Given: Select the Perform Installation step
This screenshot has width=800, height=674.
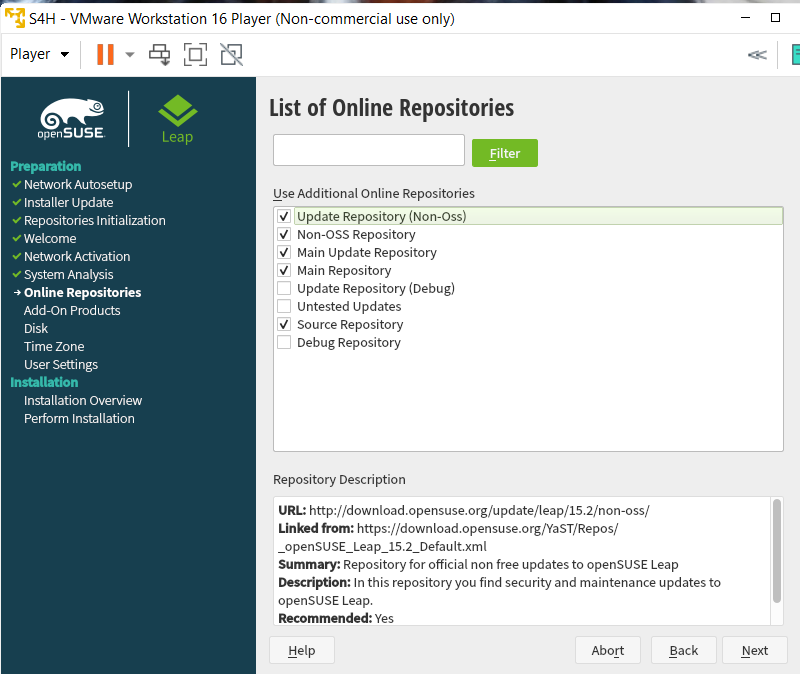Looking at the screenshot, I should point(79,418).
